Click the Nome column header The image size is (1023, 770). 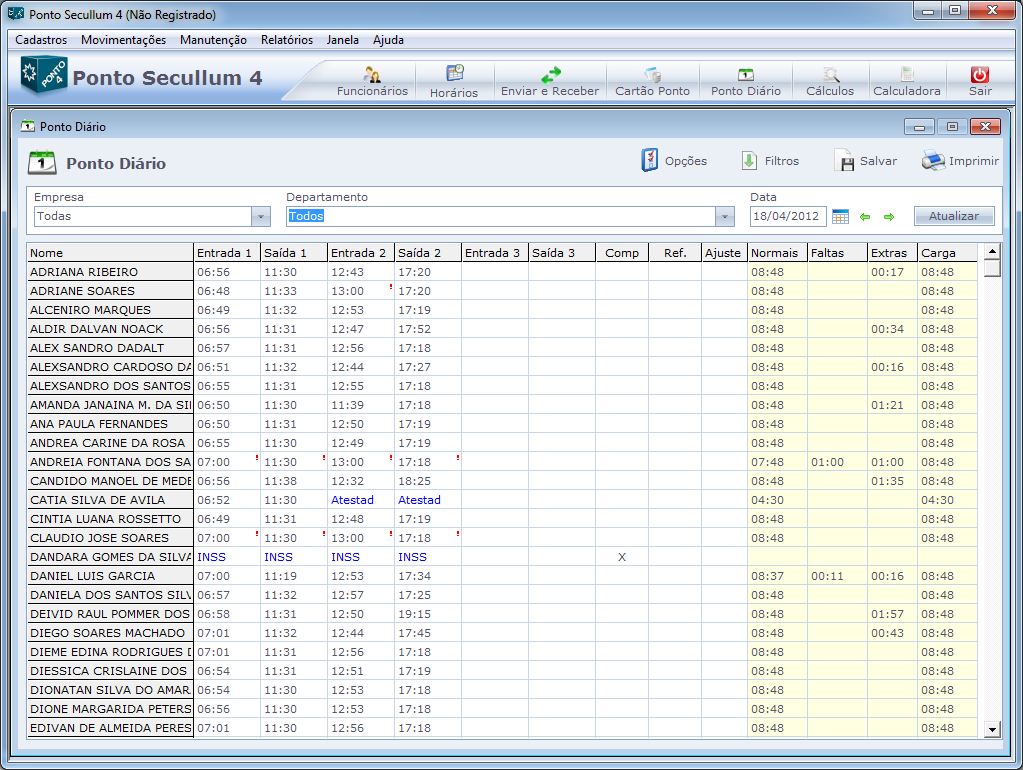[x=110, y=253]
